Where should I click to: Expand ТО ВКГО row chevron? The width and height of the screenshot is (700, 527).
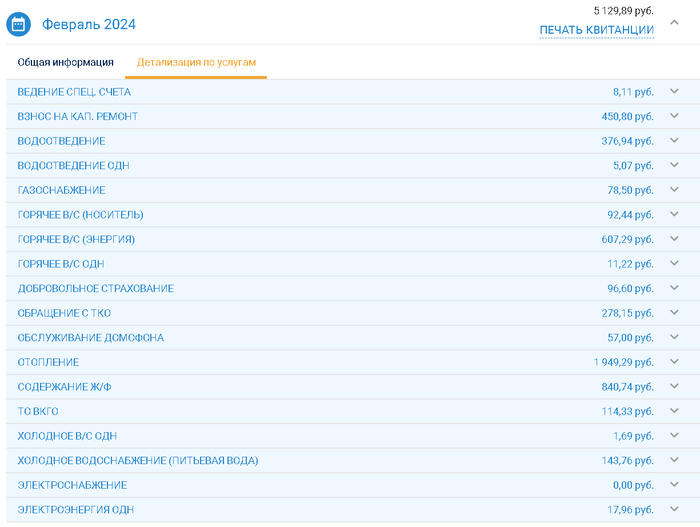[x=674, y=411]
